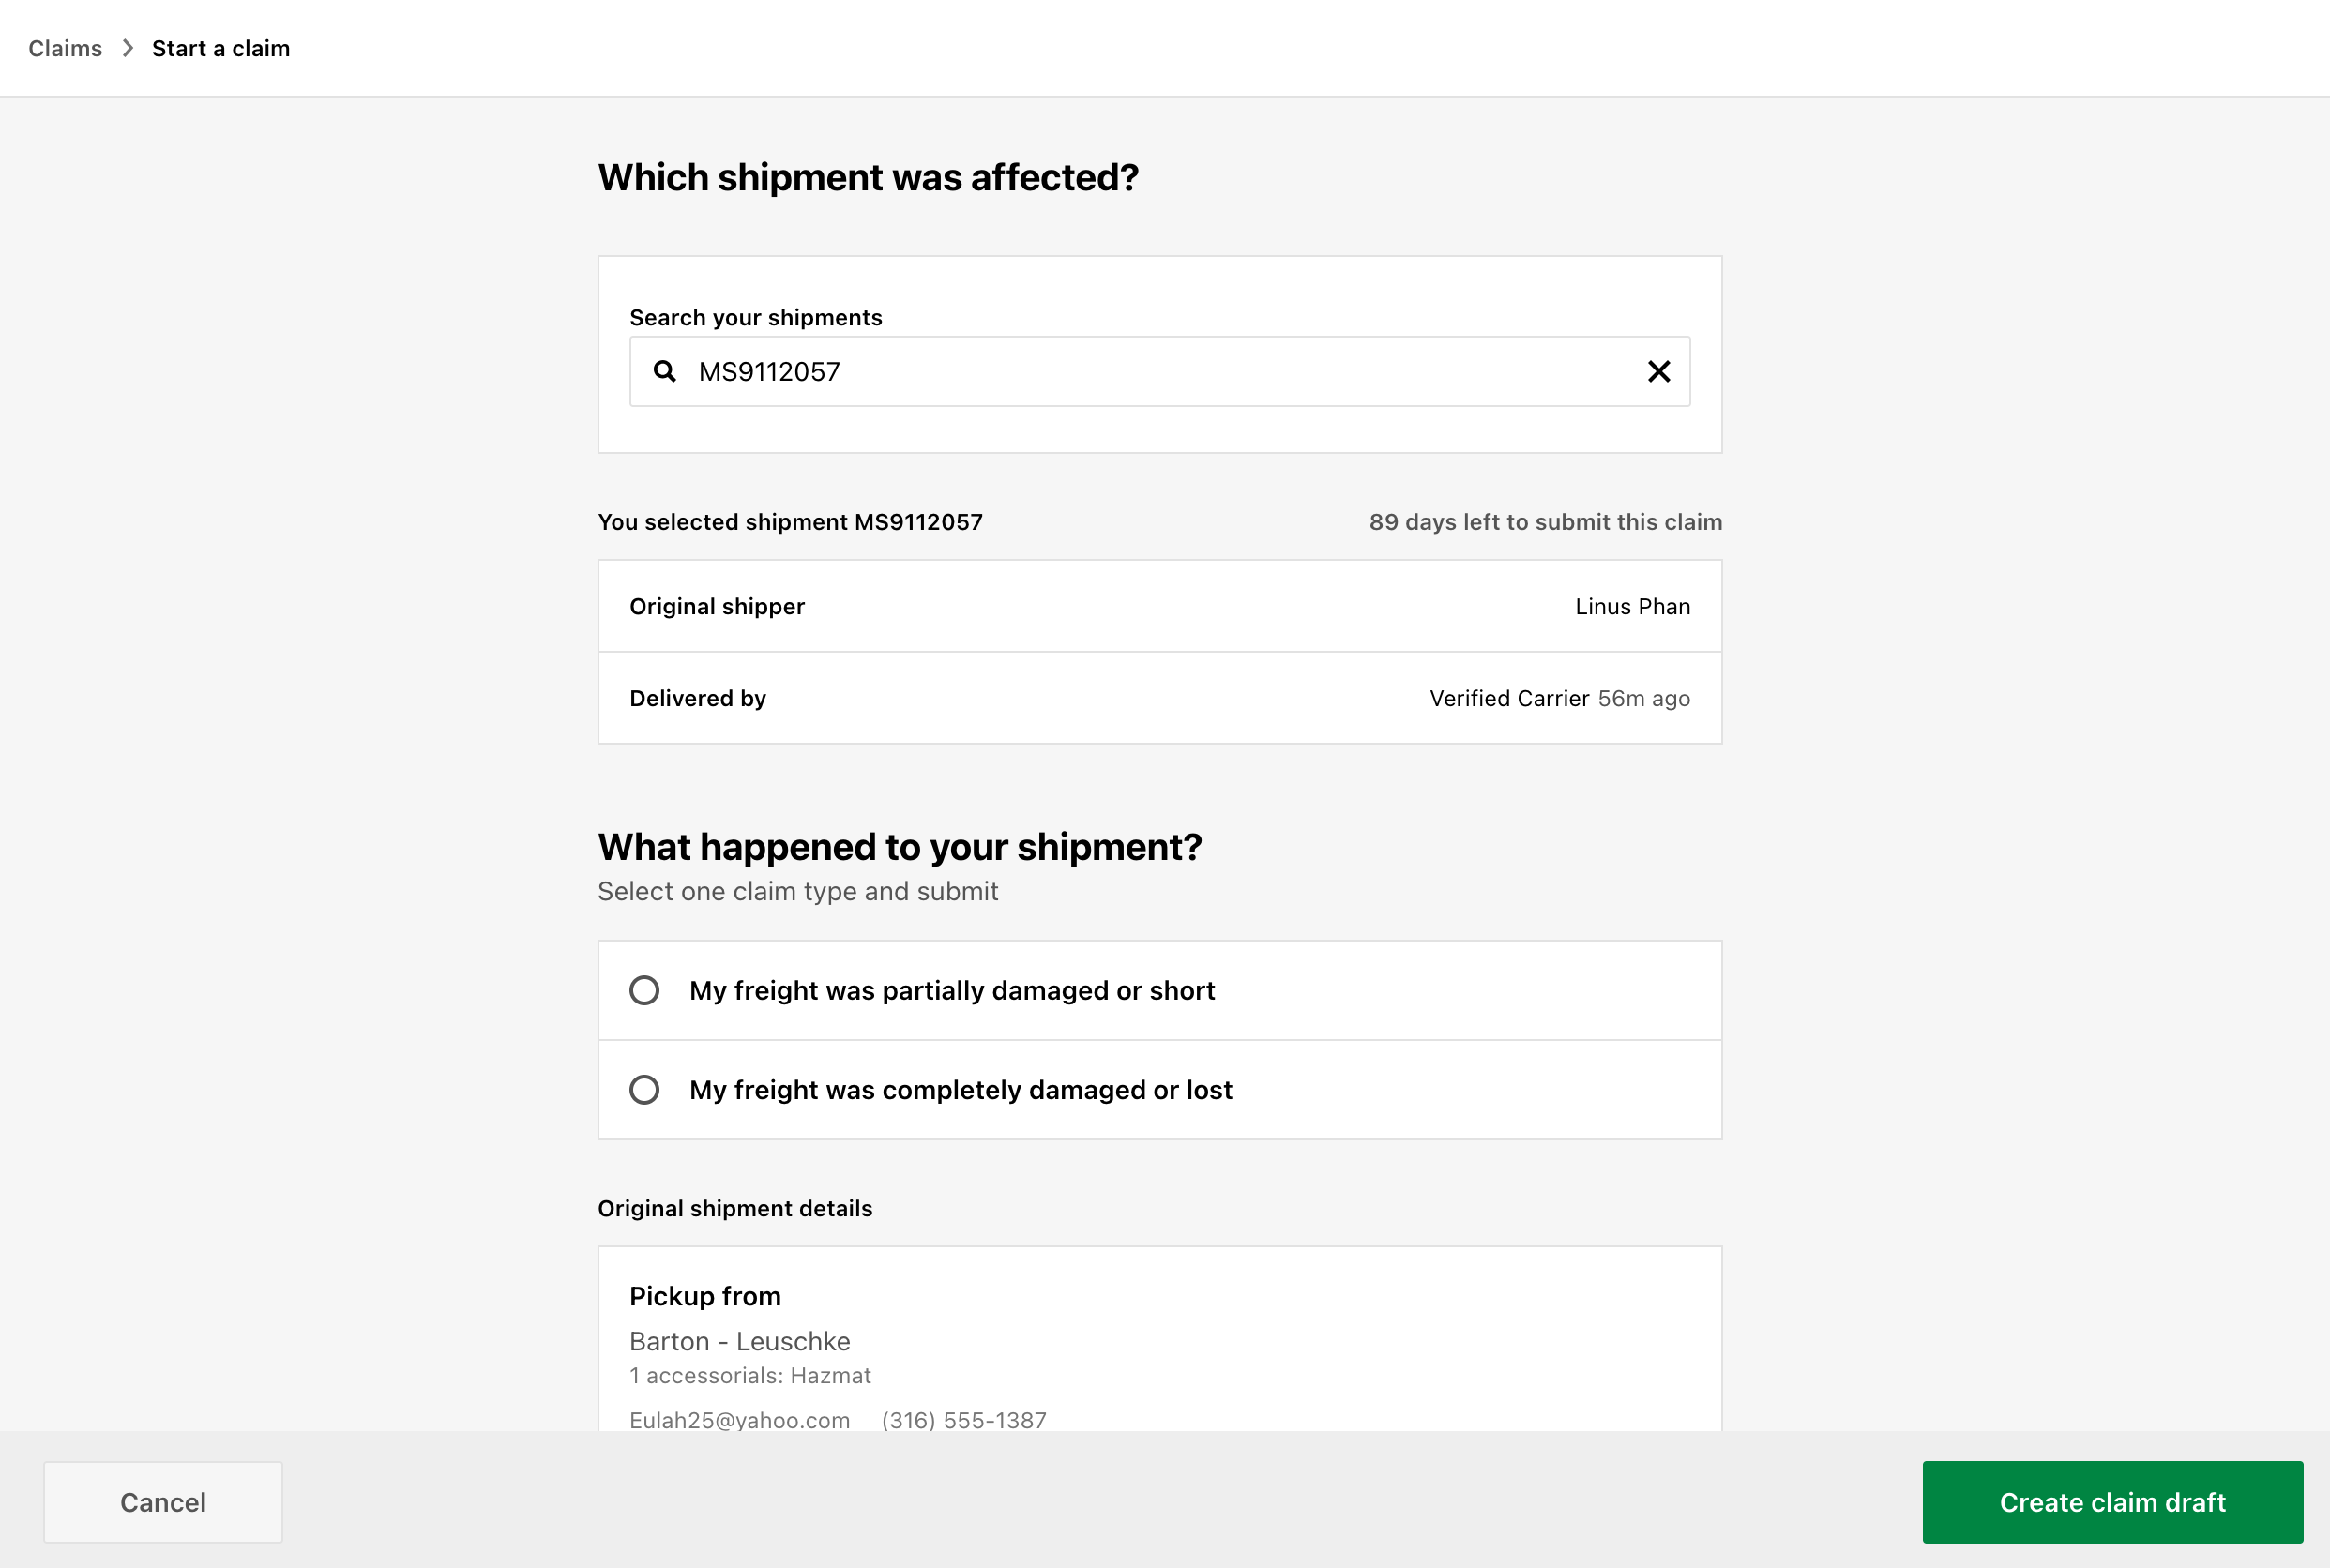This screenshot has height=1568, width=2330.
Task: Click 'Select one claim type and submit' text
Action: click(x=798, y=891)
